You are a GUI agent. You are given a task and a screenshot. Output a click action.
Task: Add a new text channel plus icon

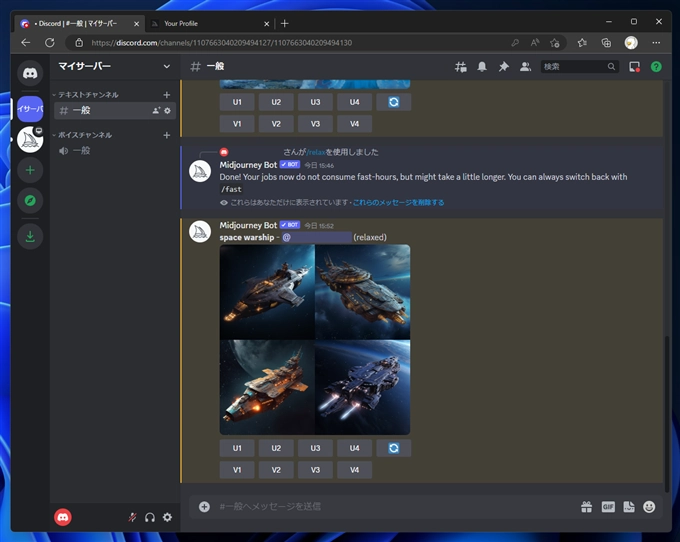tap(167, 95)
